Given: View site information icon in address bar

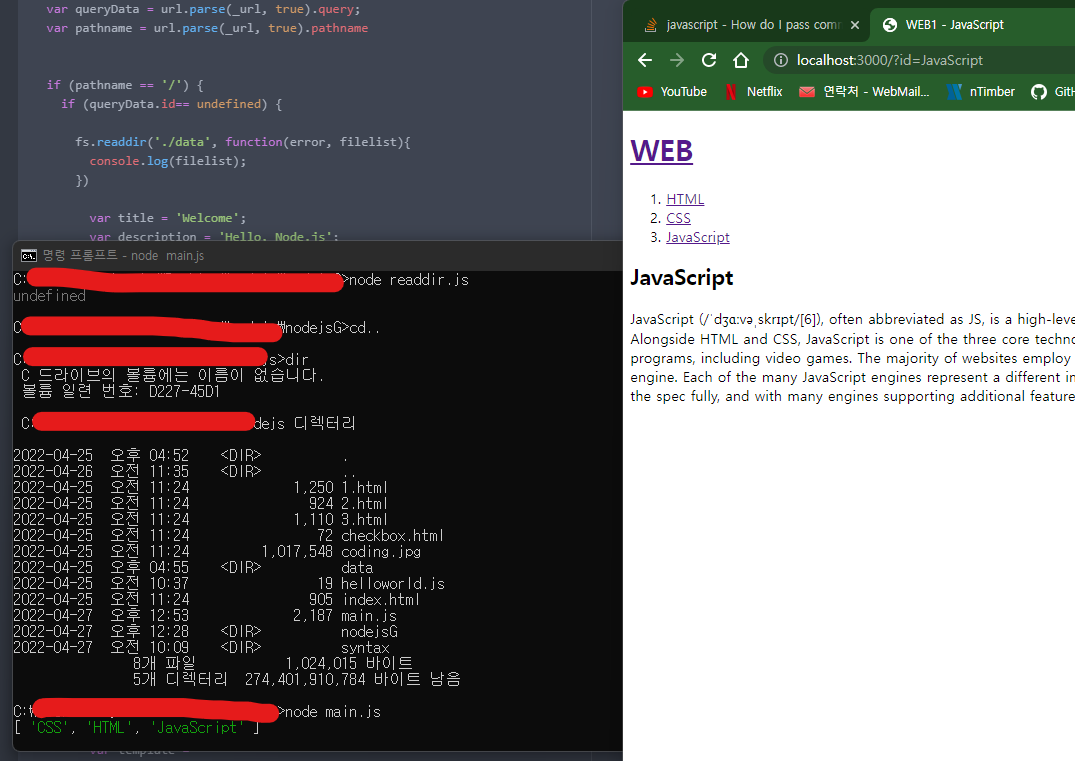Looking at the screenshot, I should click(781, 60).
